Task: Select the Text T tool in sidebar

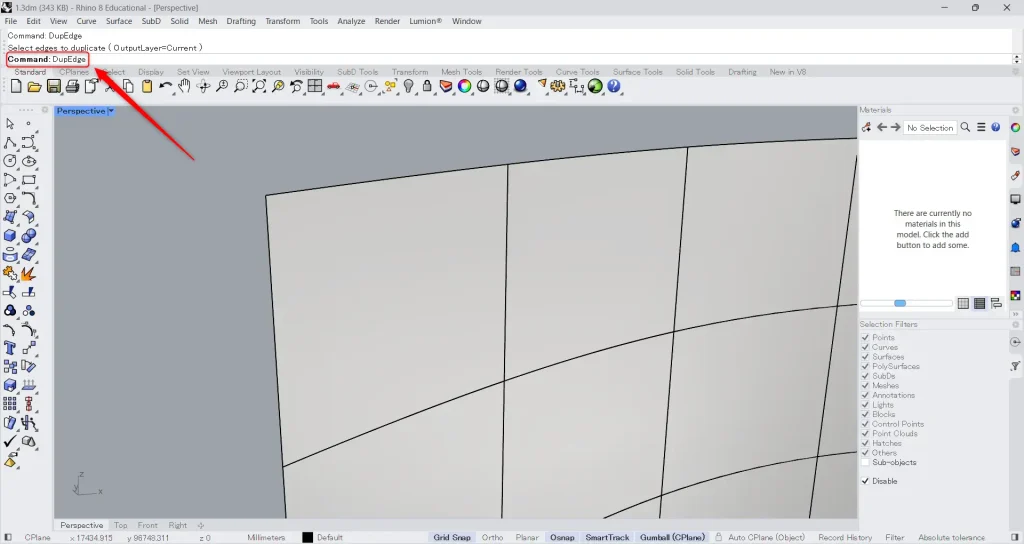Action: click(x=10, y=348)
